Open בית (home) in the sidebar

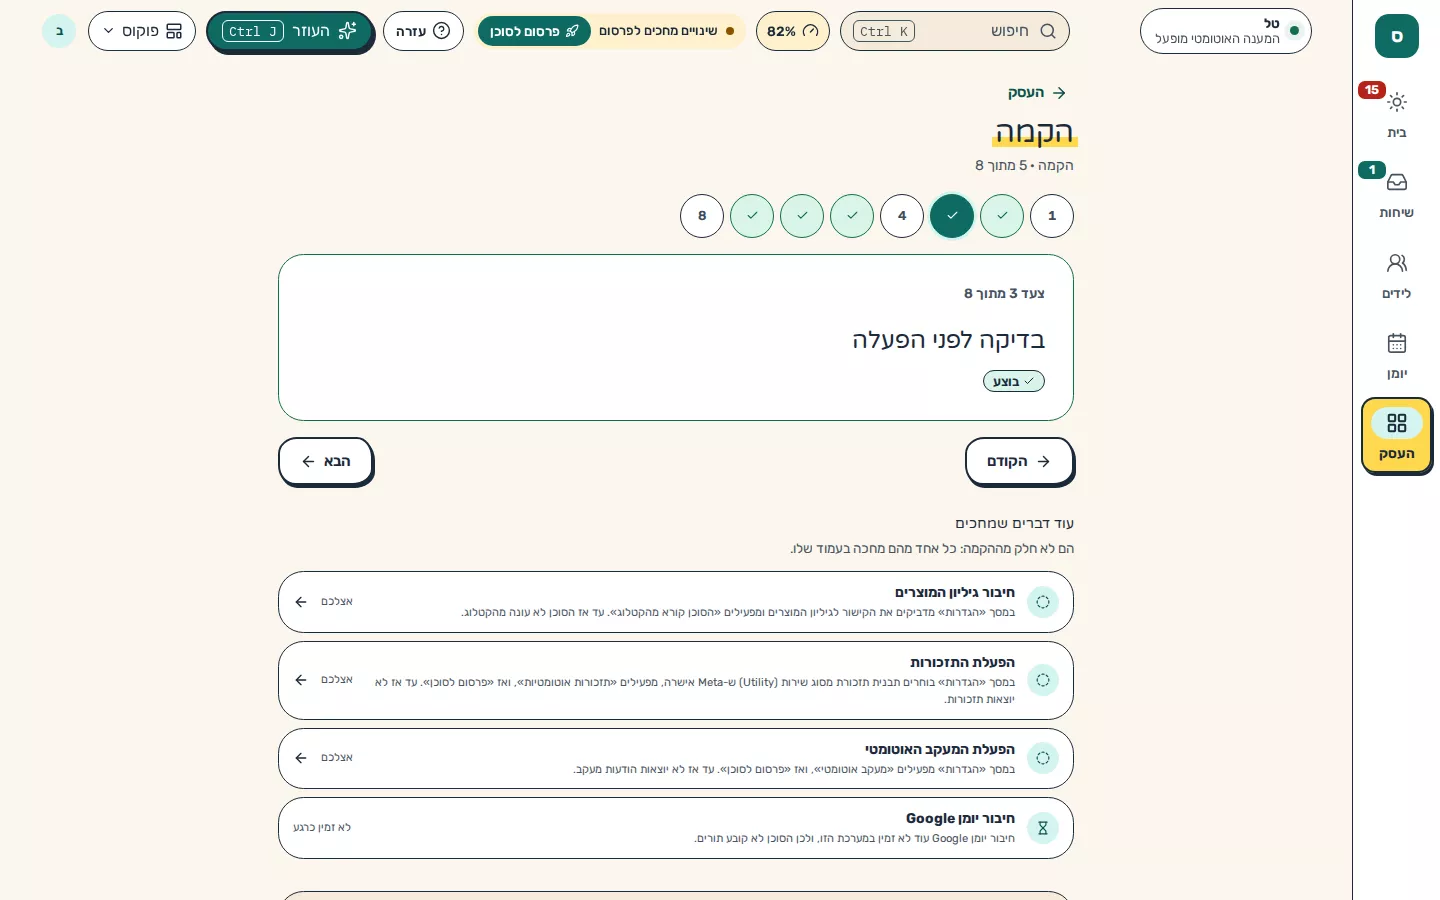[x=1396, y=114]
